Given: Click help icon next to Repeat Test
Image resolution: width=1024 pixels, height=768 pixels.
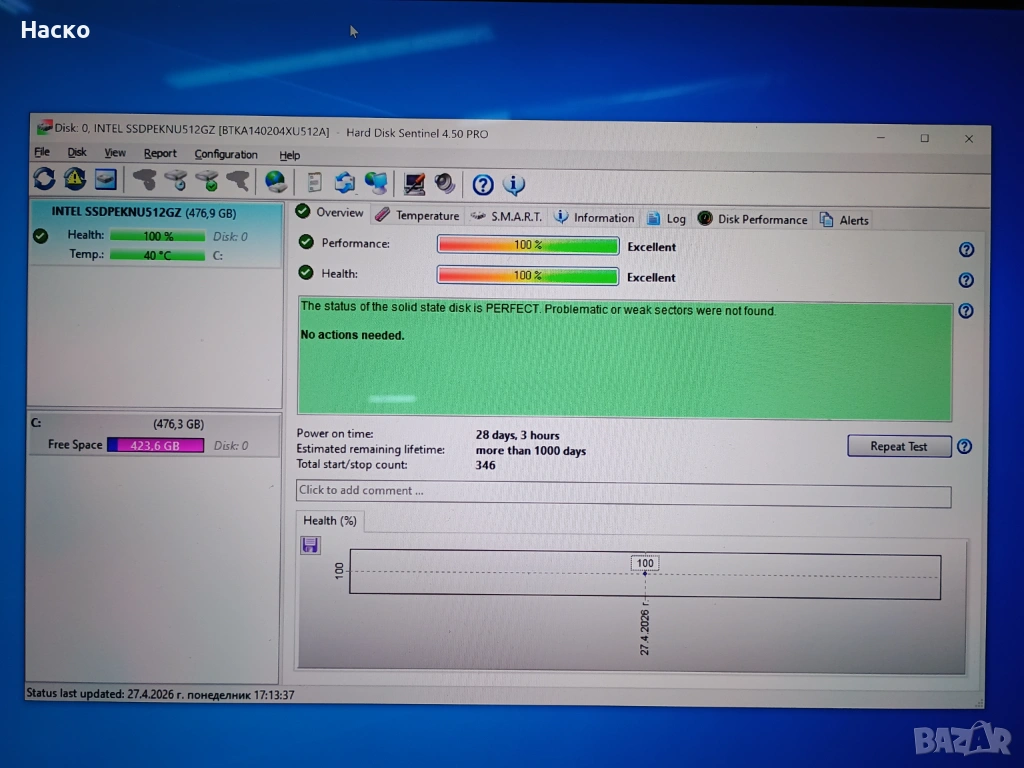Looking at the screenshot, I should tap(964, 447).
